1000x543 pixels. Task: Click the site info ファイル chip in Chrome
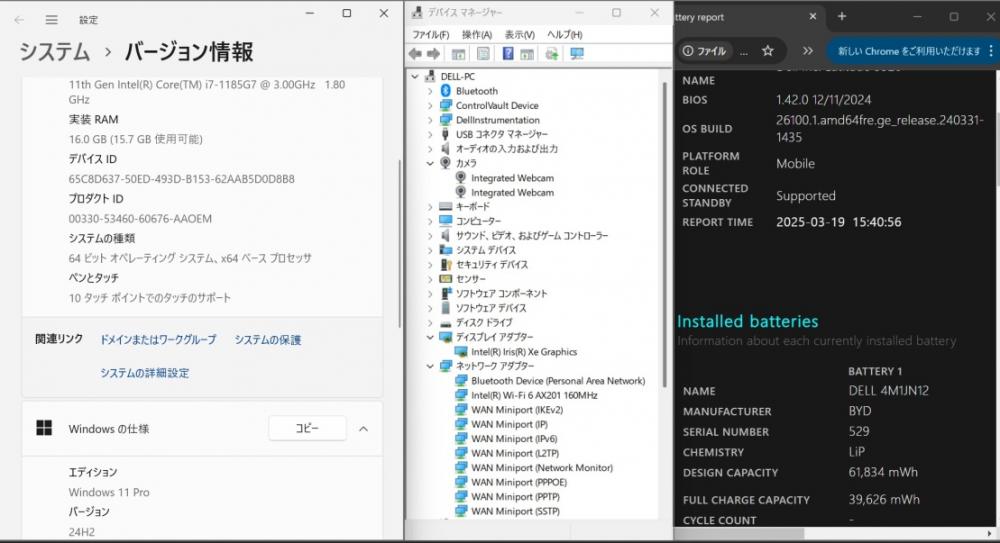[x=705, y=51]
